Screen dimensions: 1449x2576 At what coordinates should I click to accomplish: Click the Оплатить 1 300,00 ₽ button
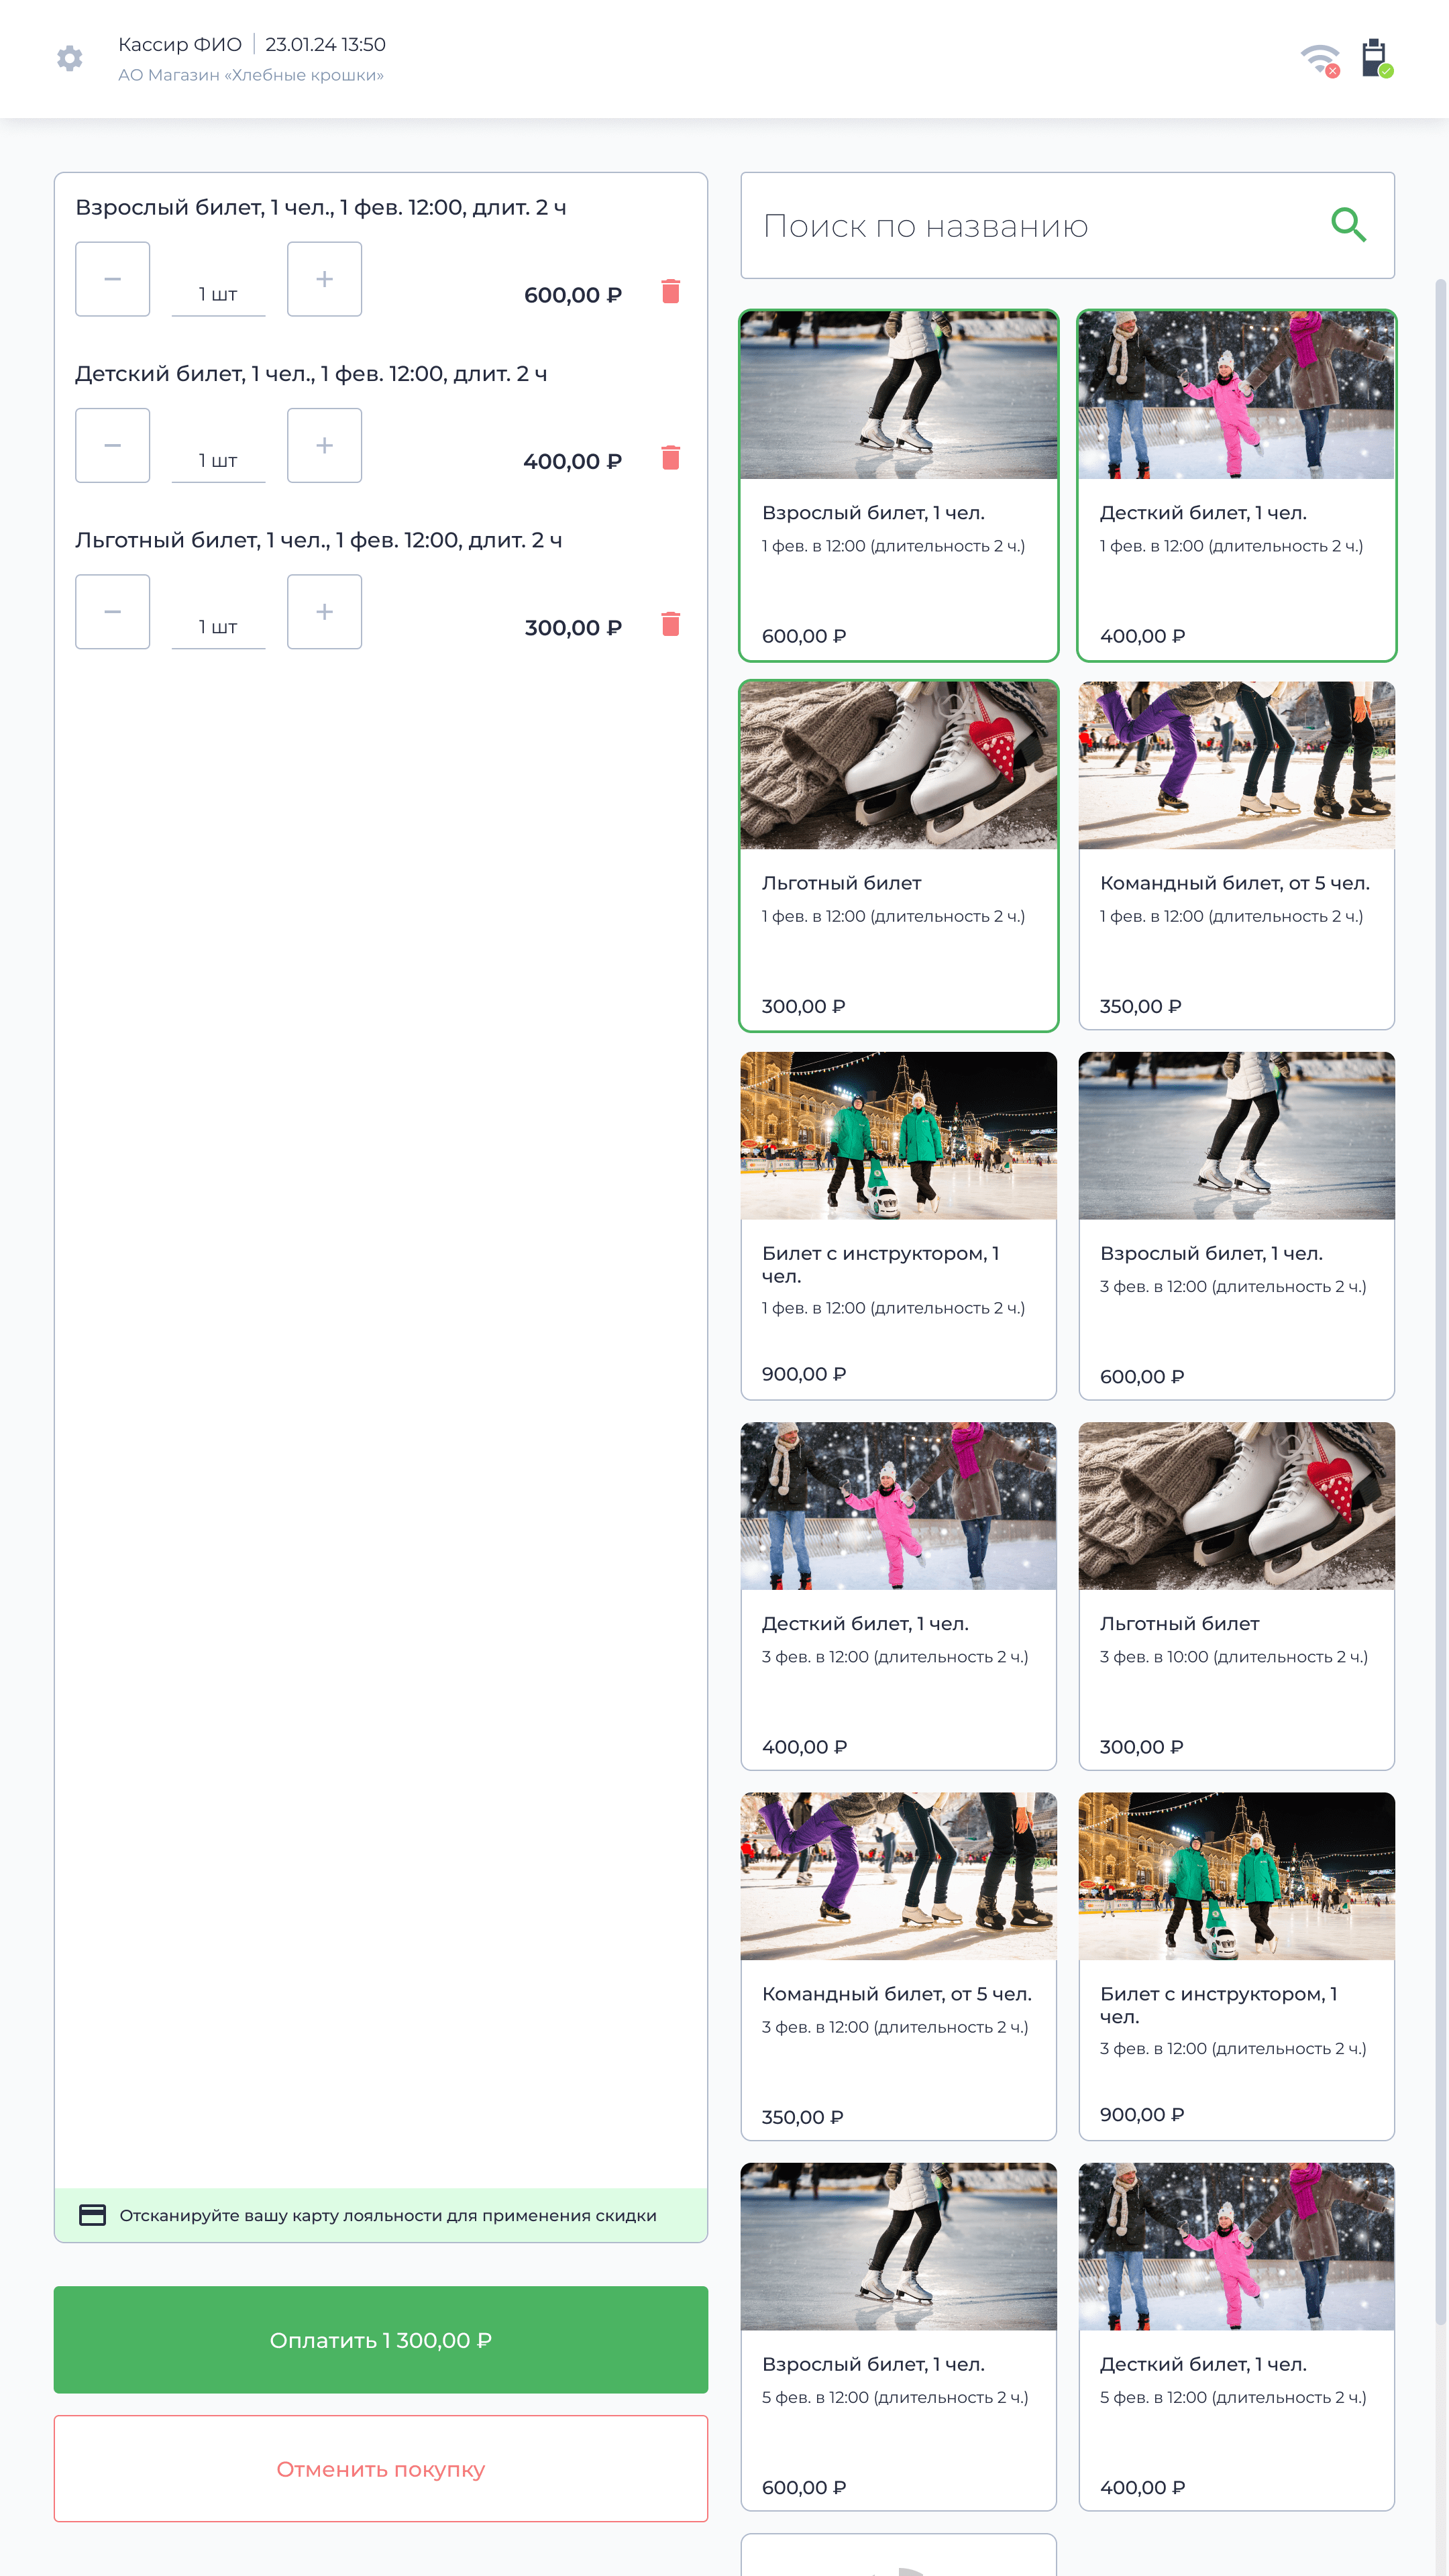click(x=380, y=2340)
